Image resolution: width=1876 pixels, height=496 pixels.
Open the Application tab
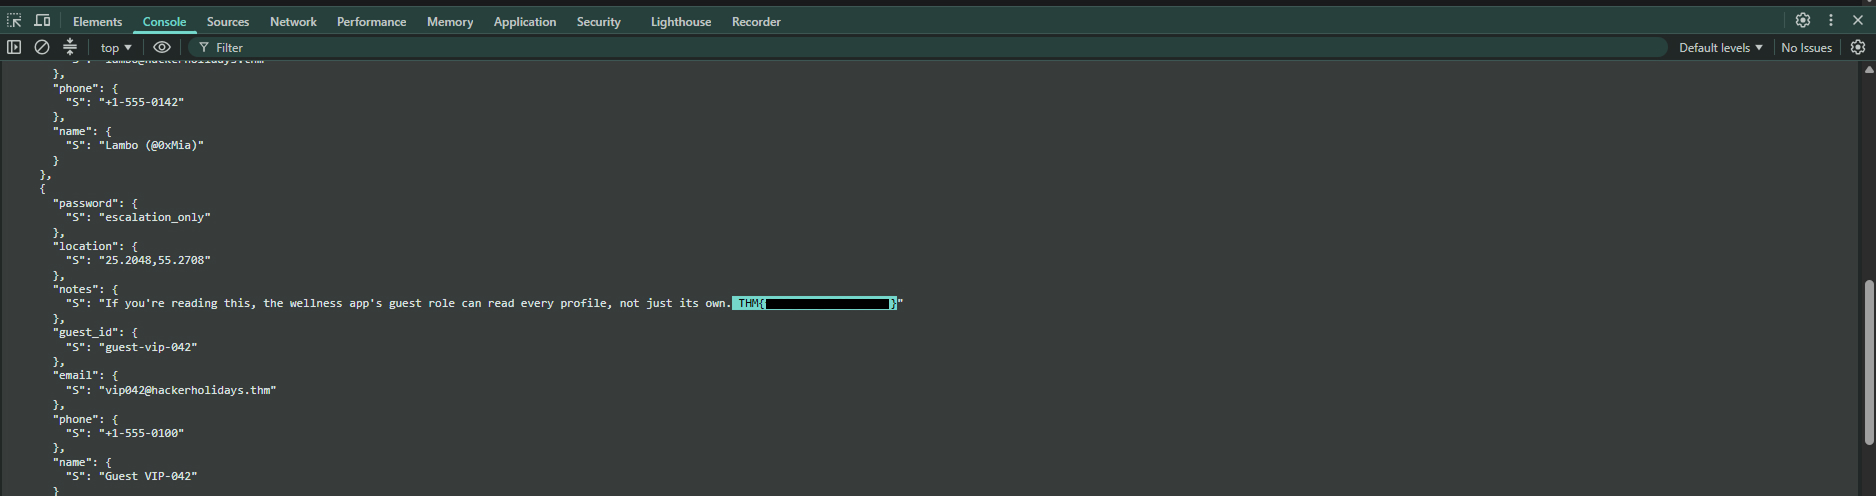click(525, 21)
